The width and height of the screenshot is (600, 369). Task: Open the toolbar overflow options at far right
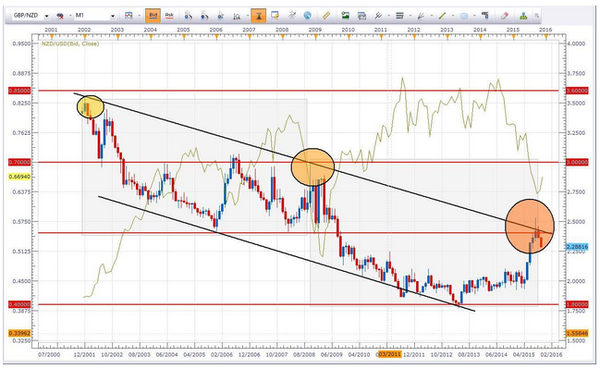537,15
